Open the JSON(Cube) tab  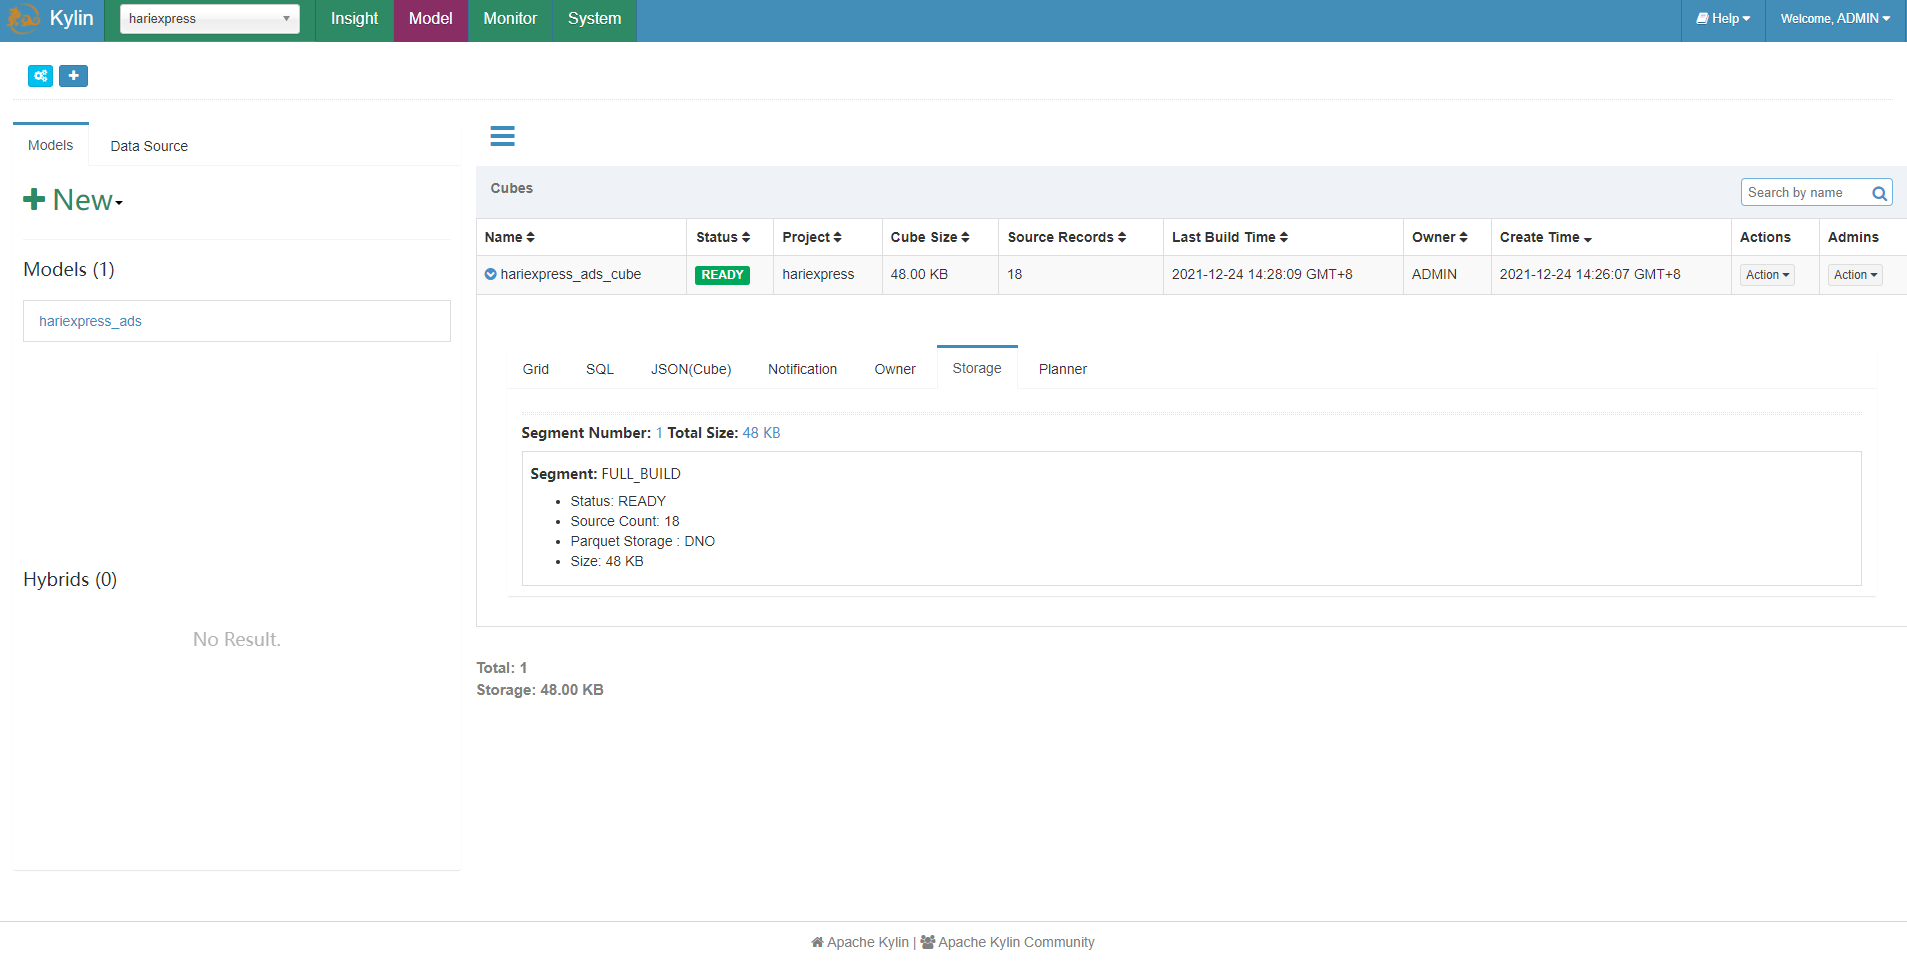(x=691, y=369)
